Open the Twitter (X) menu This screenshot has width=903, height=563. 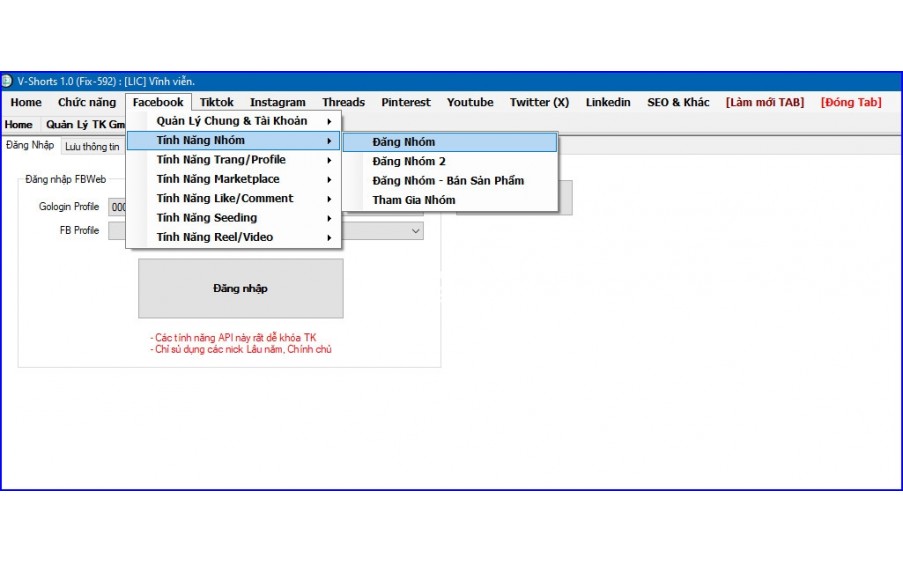point(539,102)
